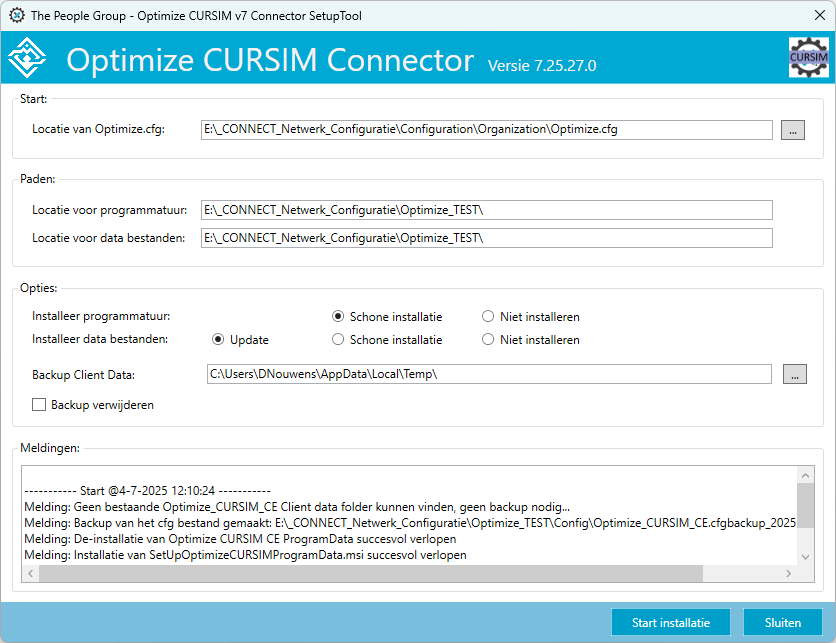Browse for Optimize.cfg location
Screen dimensions: 836x643
click(x=793, y=130)
